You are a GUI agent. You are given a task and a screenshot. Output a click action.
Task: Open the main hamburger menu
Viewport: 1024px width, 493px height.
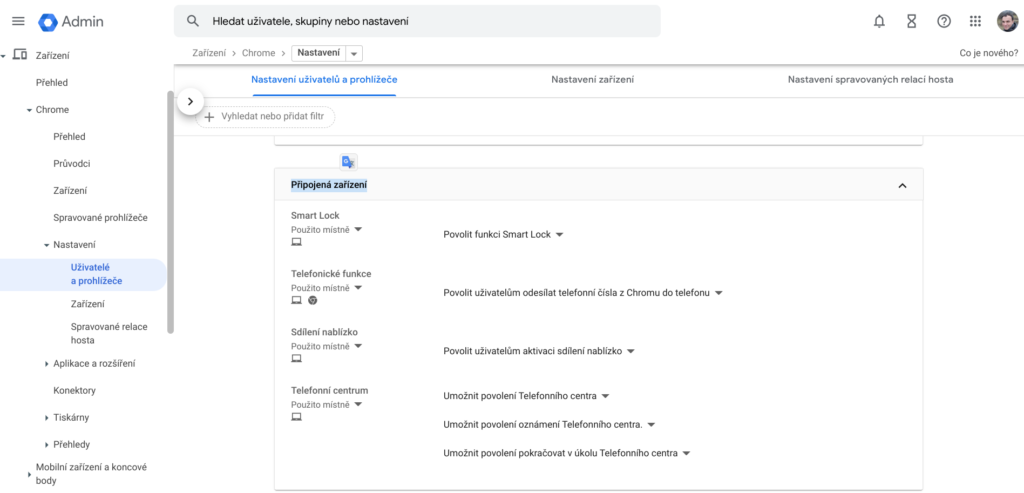tap(17, 21)
